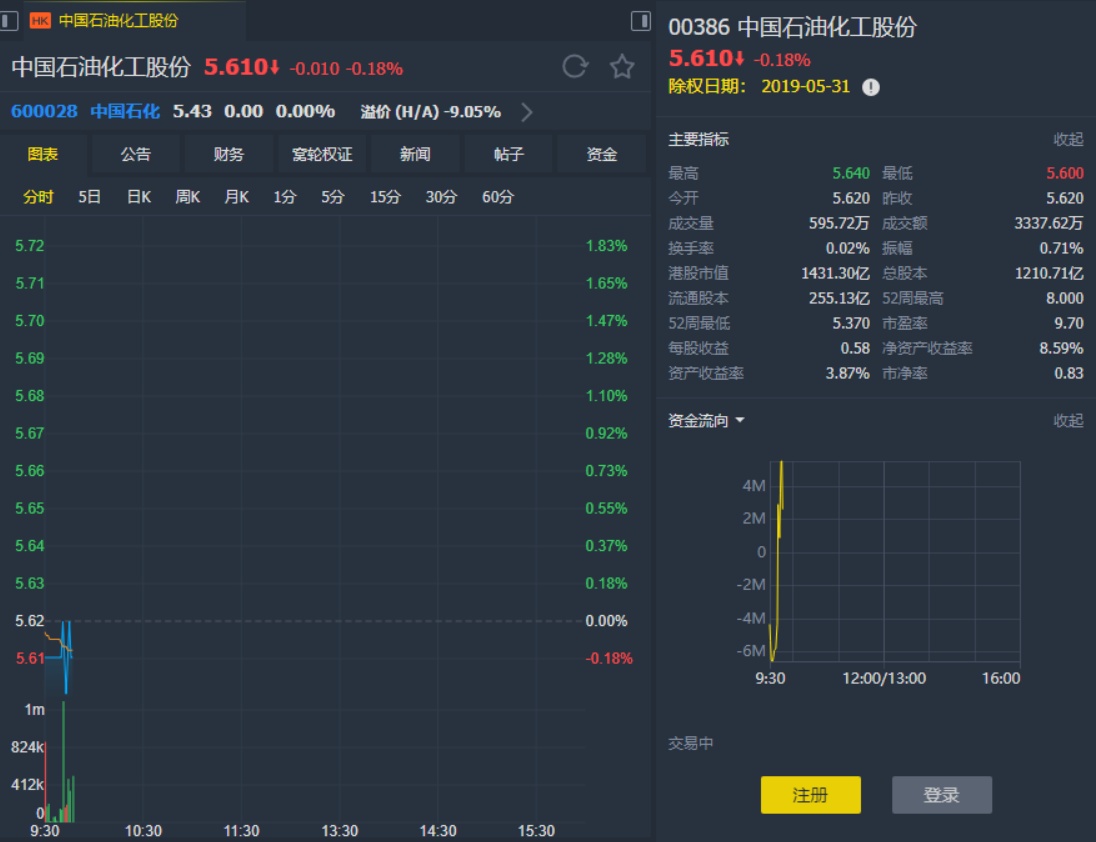This screenshot has width=1096, height=842.
Task: Select the 60分 chart interval
Action: [x=497, y=197]
